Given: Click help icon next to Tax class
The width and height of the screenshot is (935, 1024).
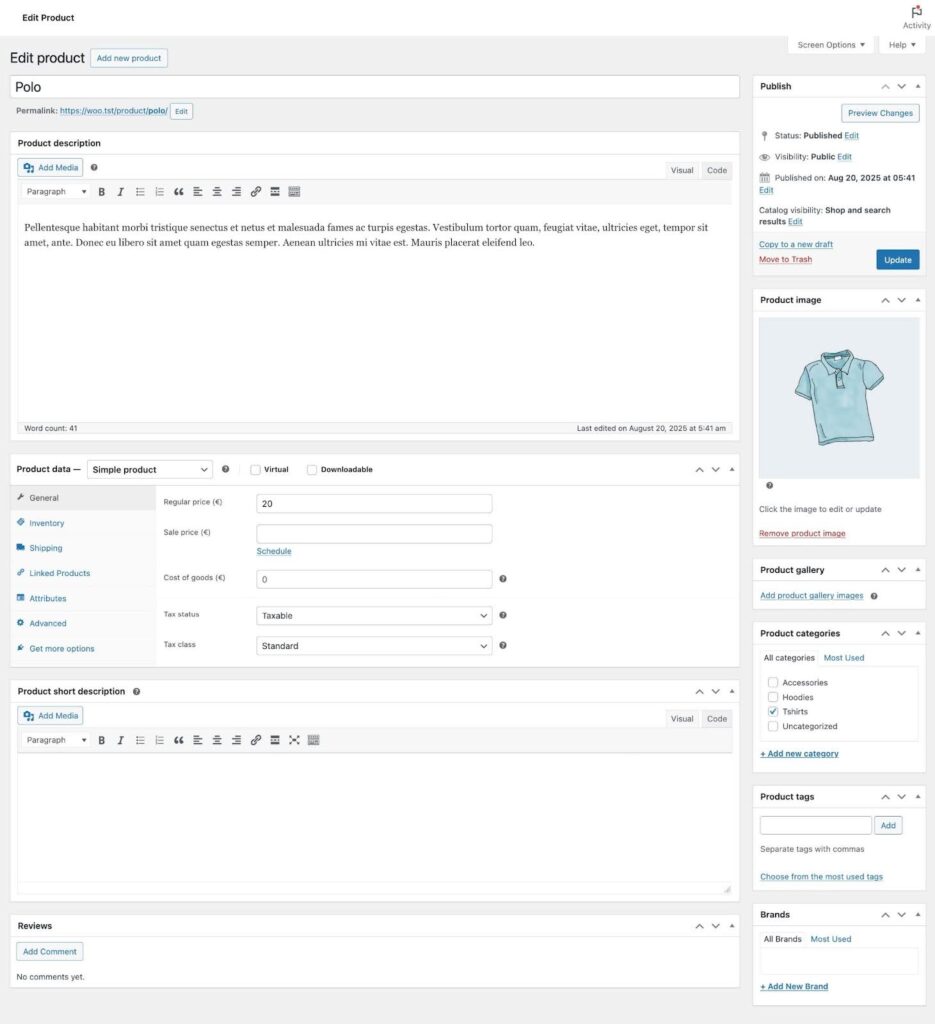Looking at the screenshot, I should [x=503, y=645].
